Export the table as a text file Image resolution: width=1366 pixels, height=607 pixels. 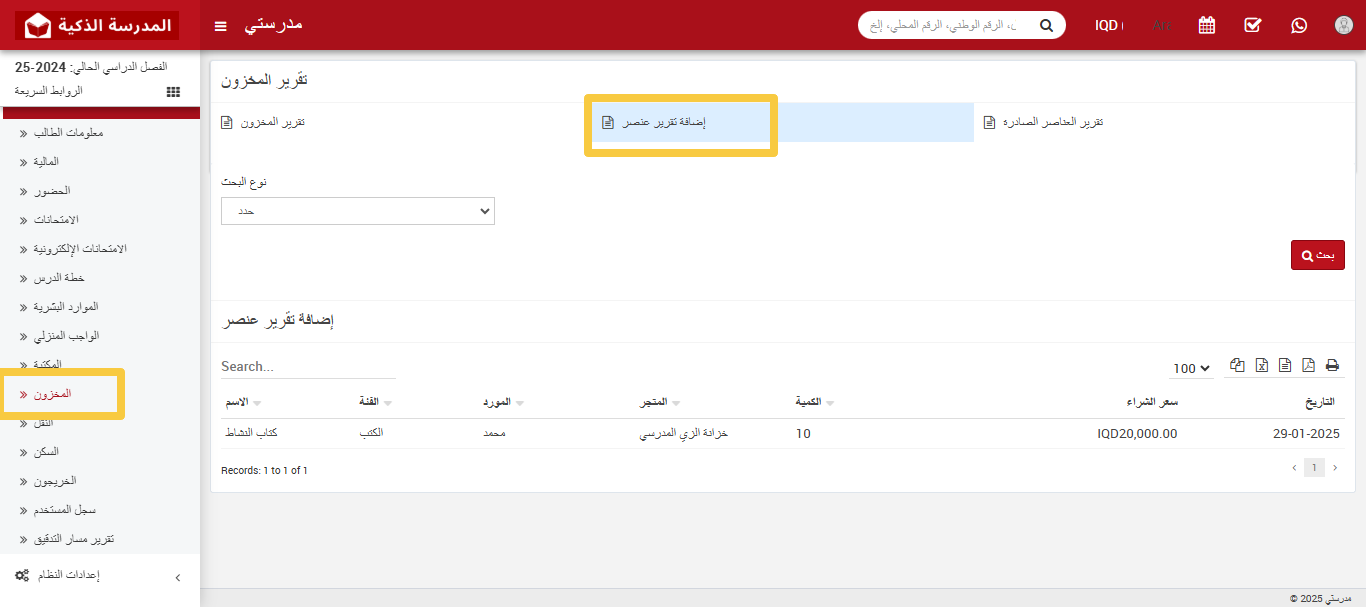[x=1284, y=365]
